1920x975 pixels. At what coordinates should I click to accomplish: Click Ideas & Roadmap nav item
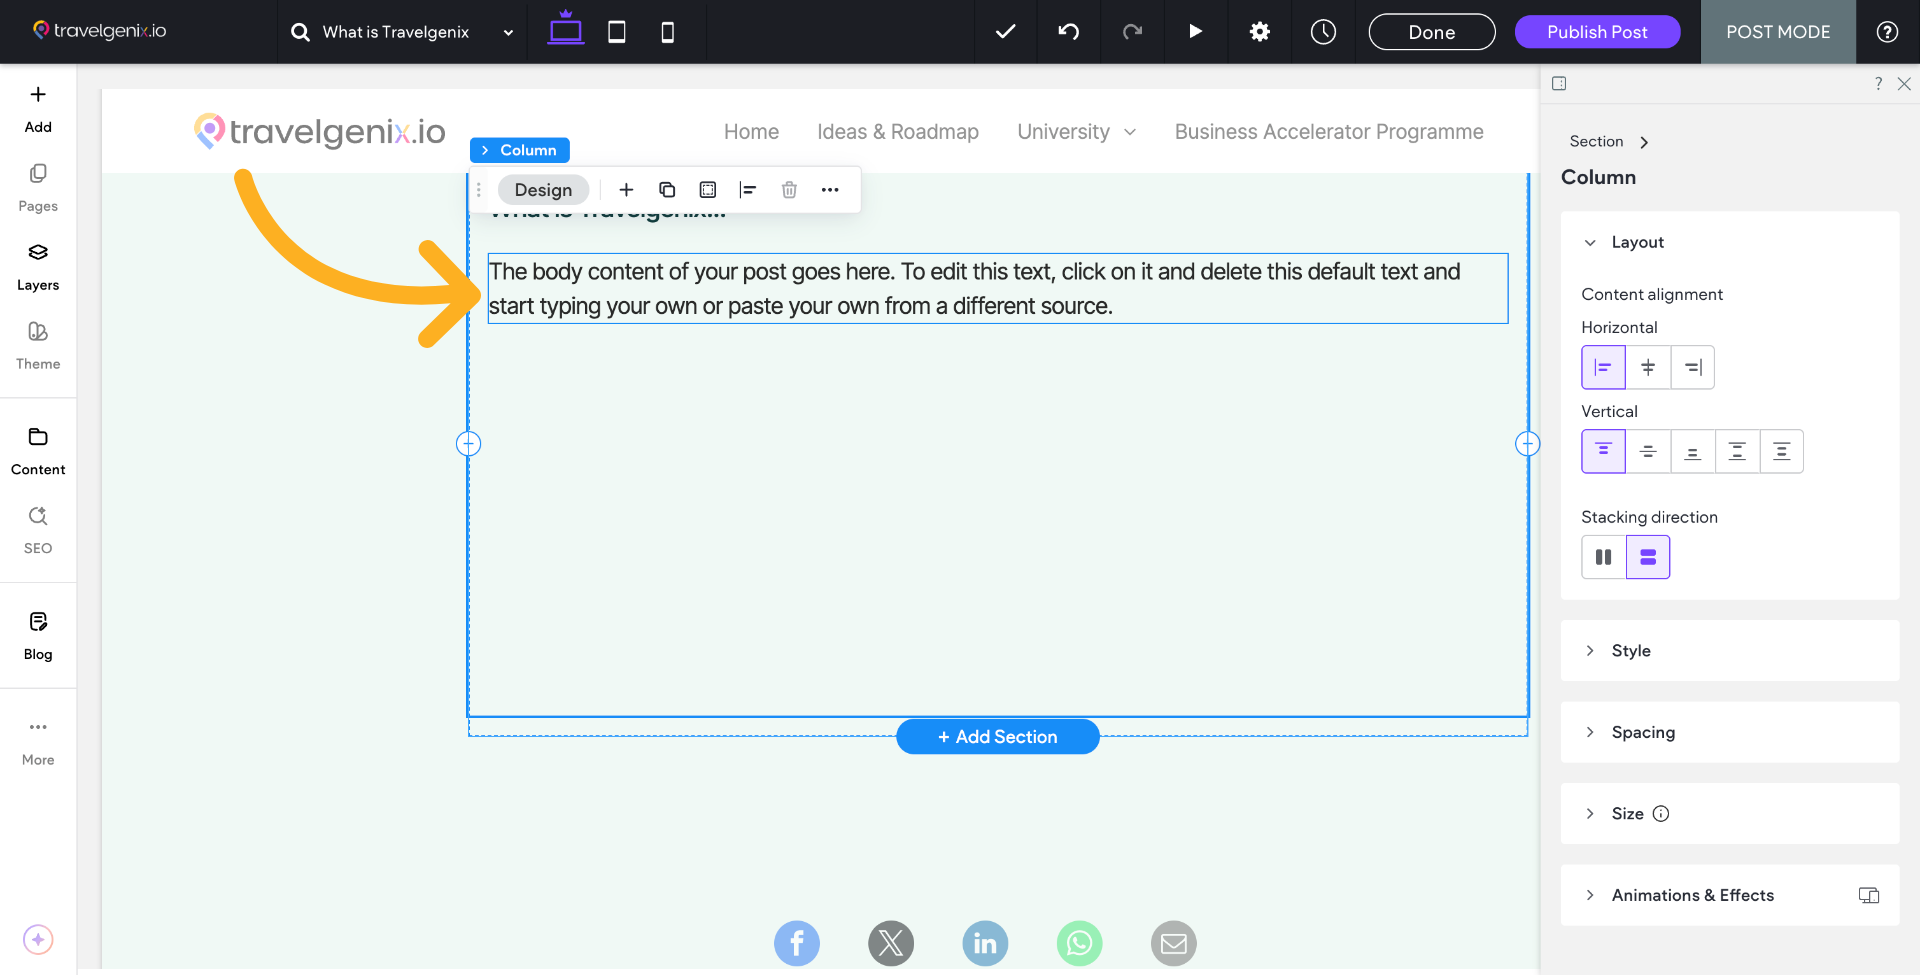897,132
